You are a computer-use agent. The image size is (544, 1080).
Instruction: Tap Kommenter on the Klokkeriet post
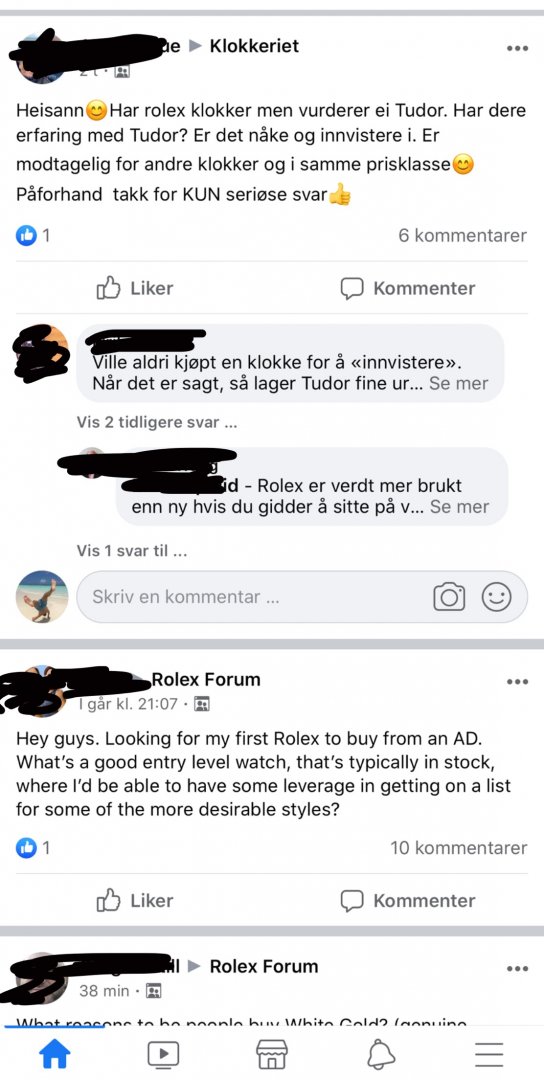[x=408, y=288]
